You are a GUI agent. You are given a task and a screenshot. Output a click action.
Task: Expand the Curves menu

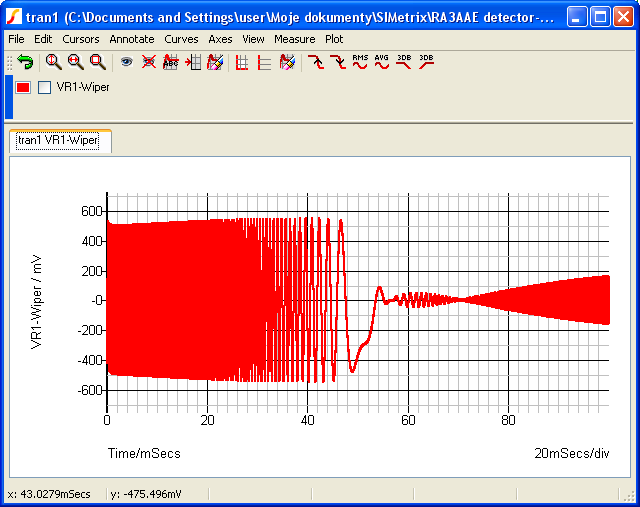click(181, 39)
